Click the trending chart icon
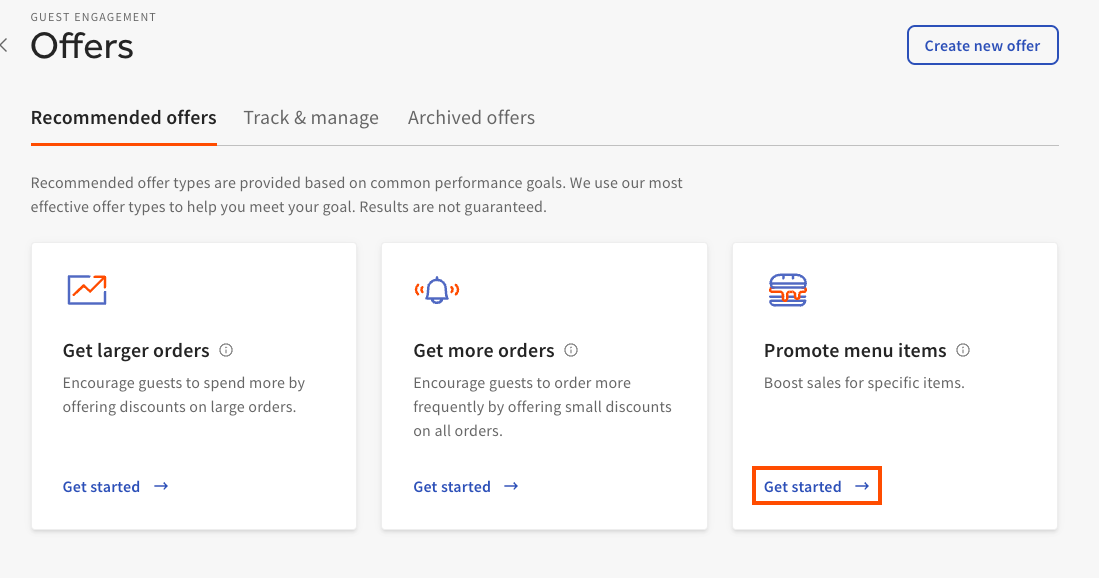Screen dimensions: 1099x578 click(87, 289)
